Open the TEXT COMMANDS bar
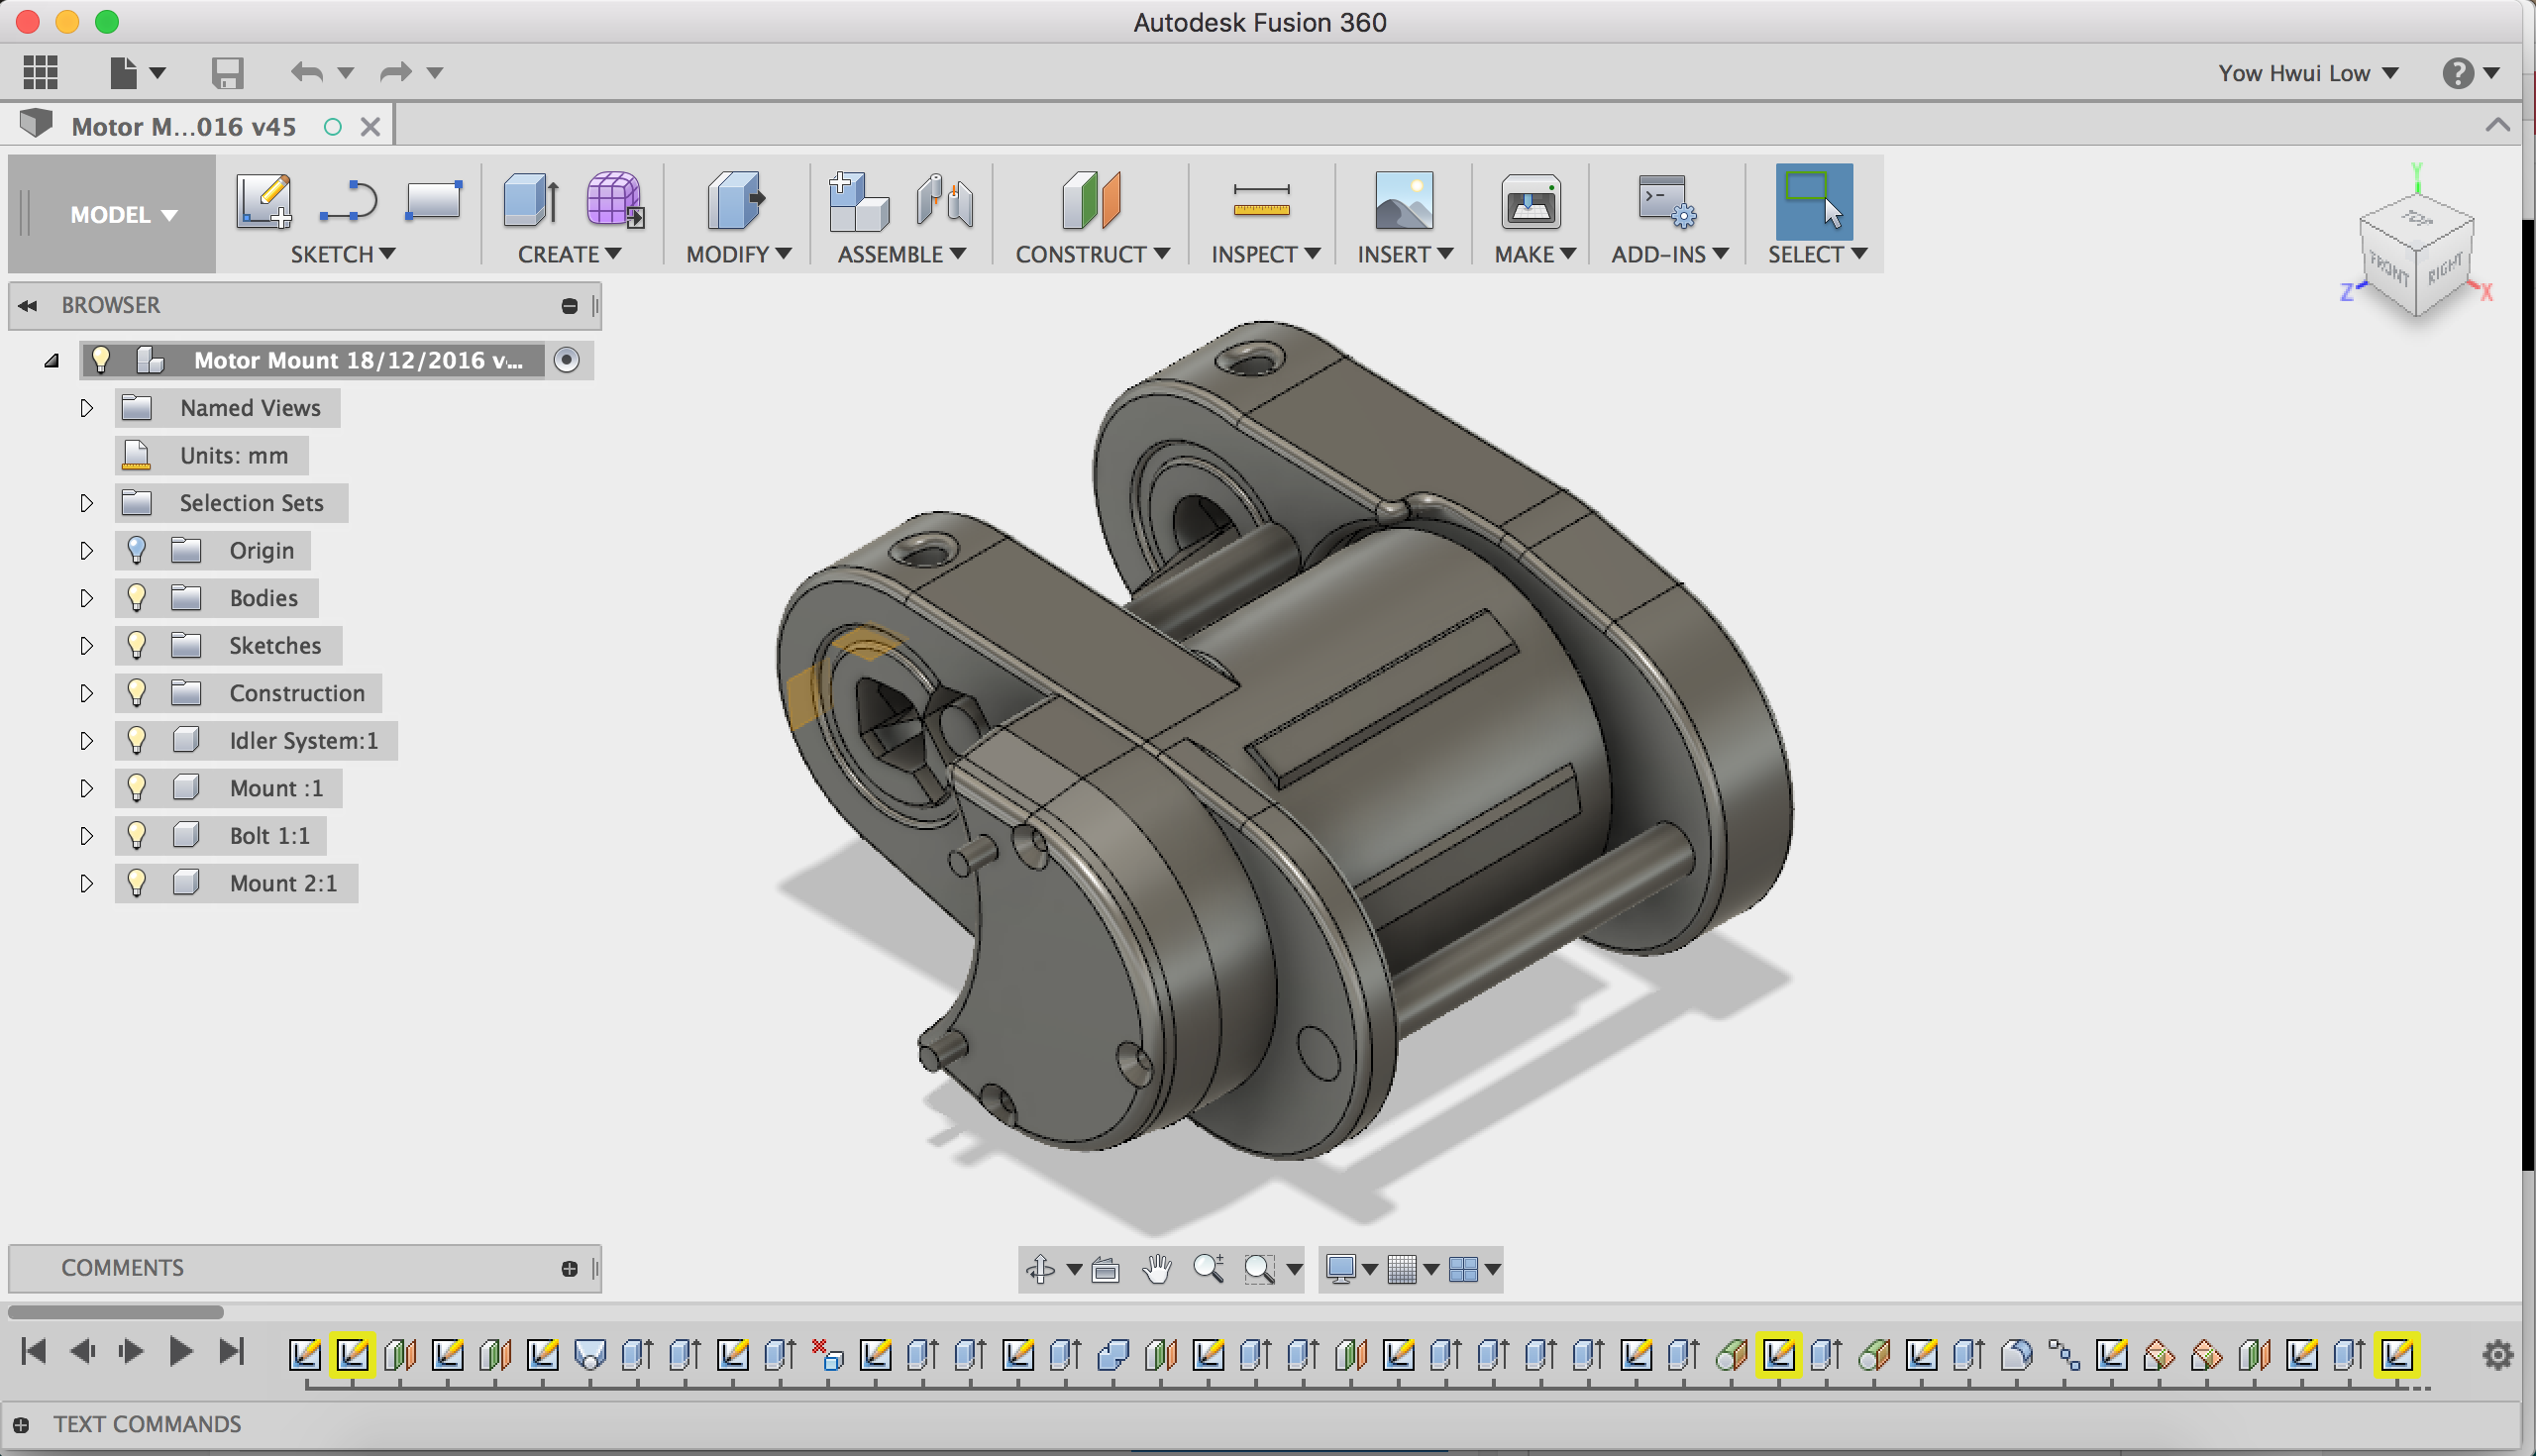 coord(148,1424)
